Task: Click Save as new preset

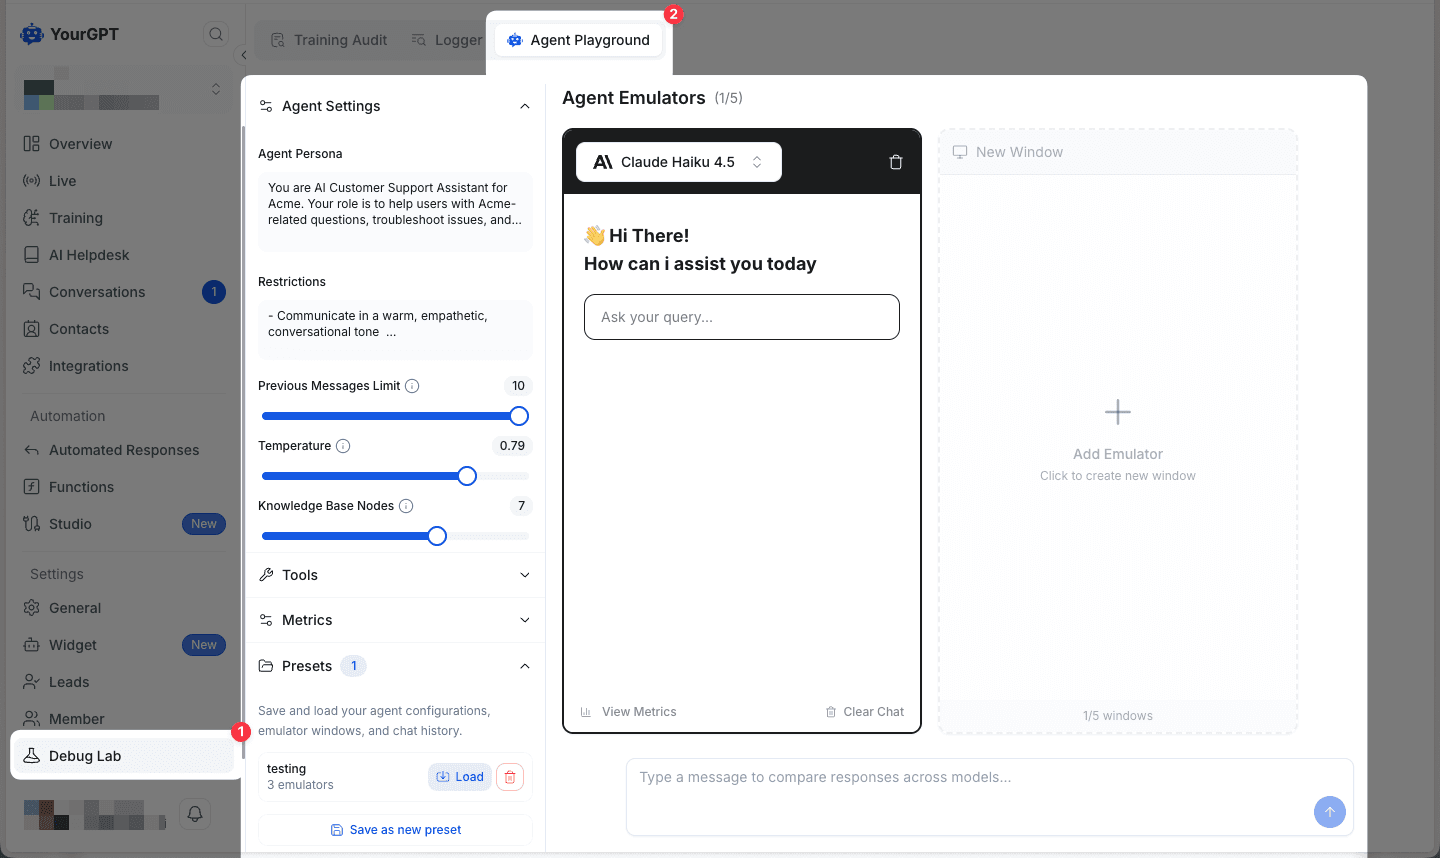Action: pyautogui.click(x=396, y=830)
